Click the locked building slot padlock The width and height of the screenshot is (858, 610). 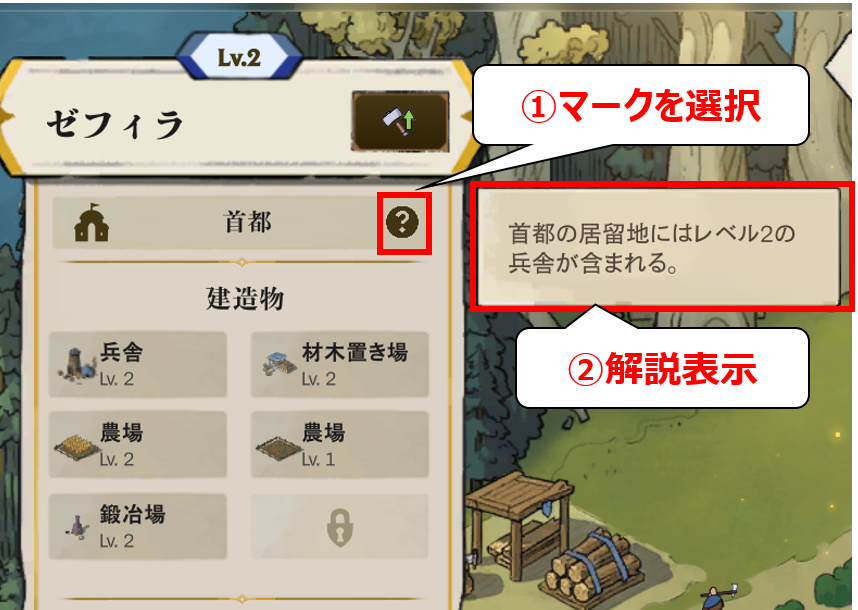(340, 527)
